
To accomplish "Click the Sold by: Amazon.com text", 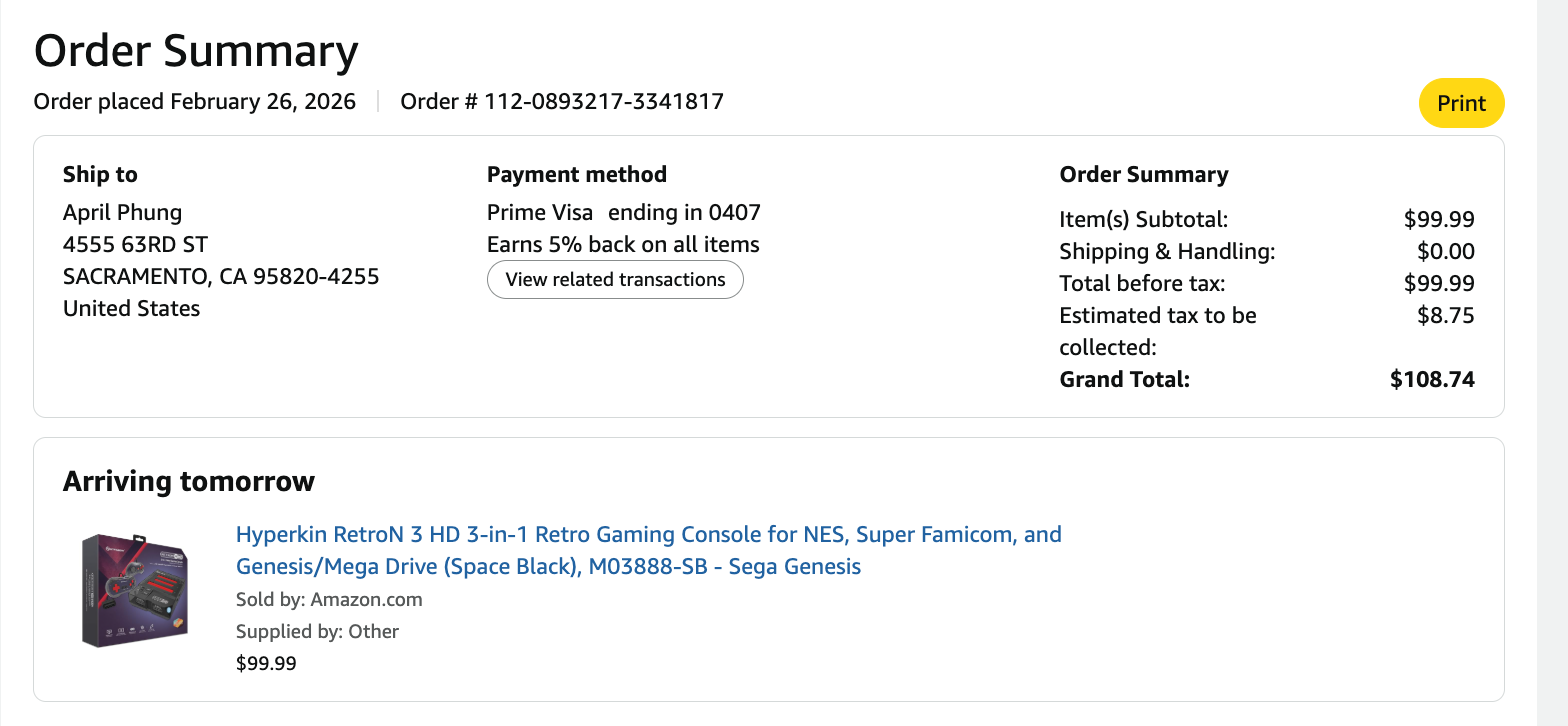I will [x=329, y=599].
